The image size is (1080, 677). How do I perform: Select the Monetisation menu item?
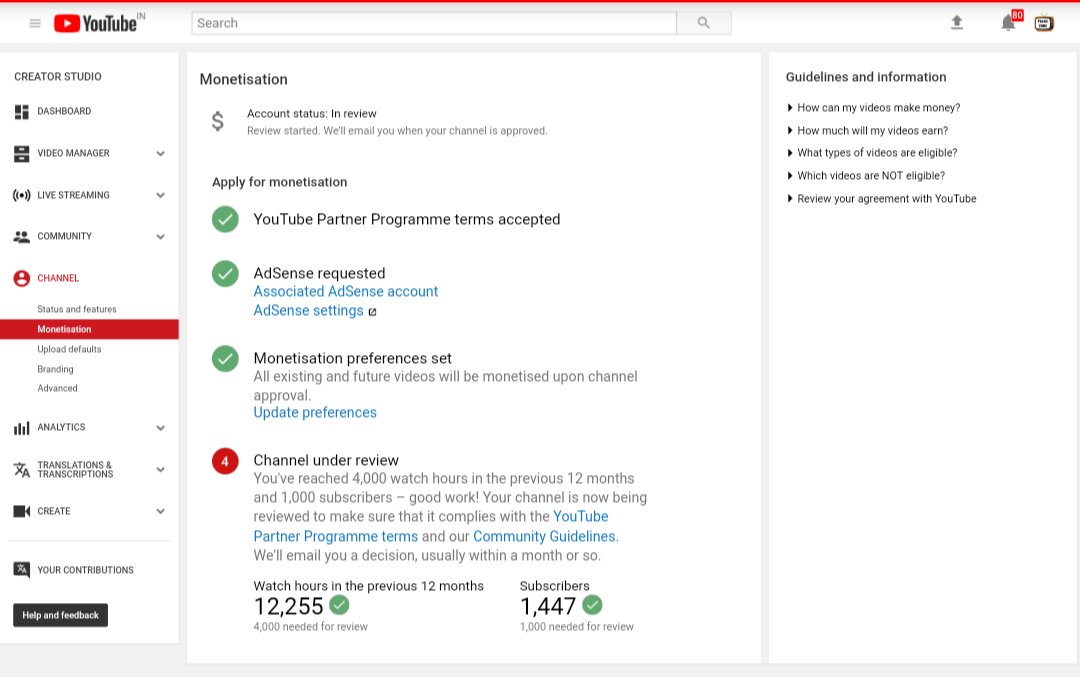click(90, 329)
